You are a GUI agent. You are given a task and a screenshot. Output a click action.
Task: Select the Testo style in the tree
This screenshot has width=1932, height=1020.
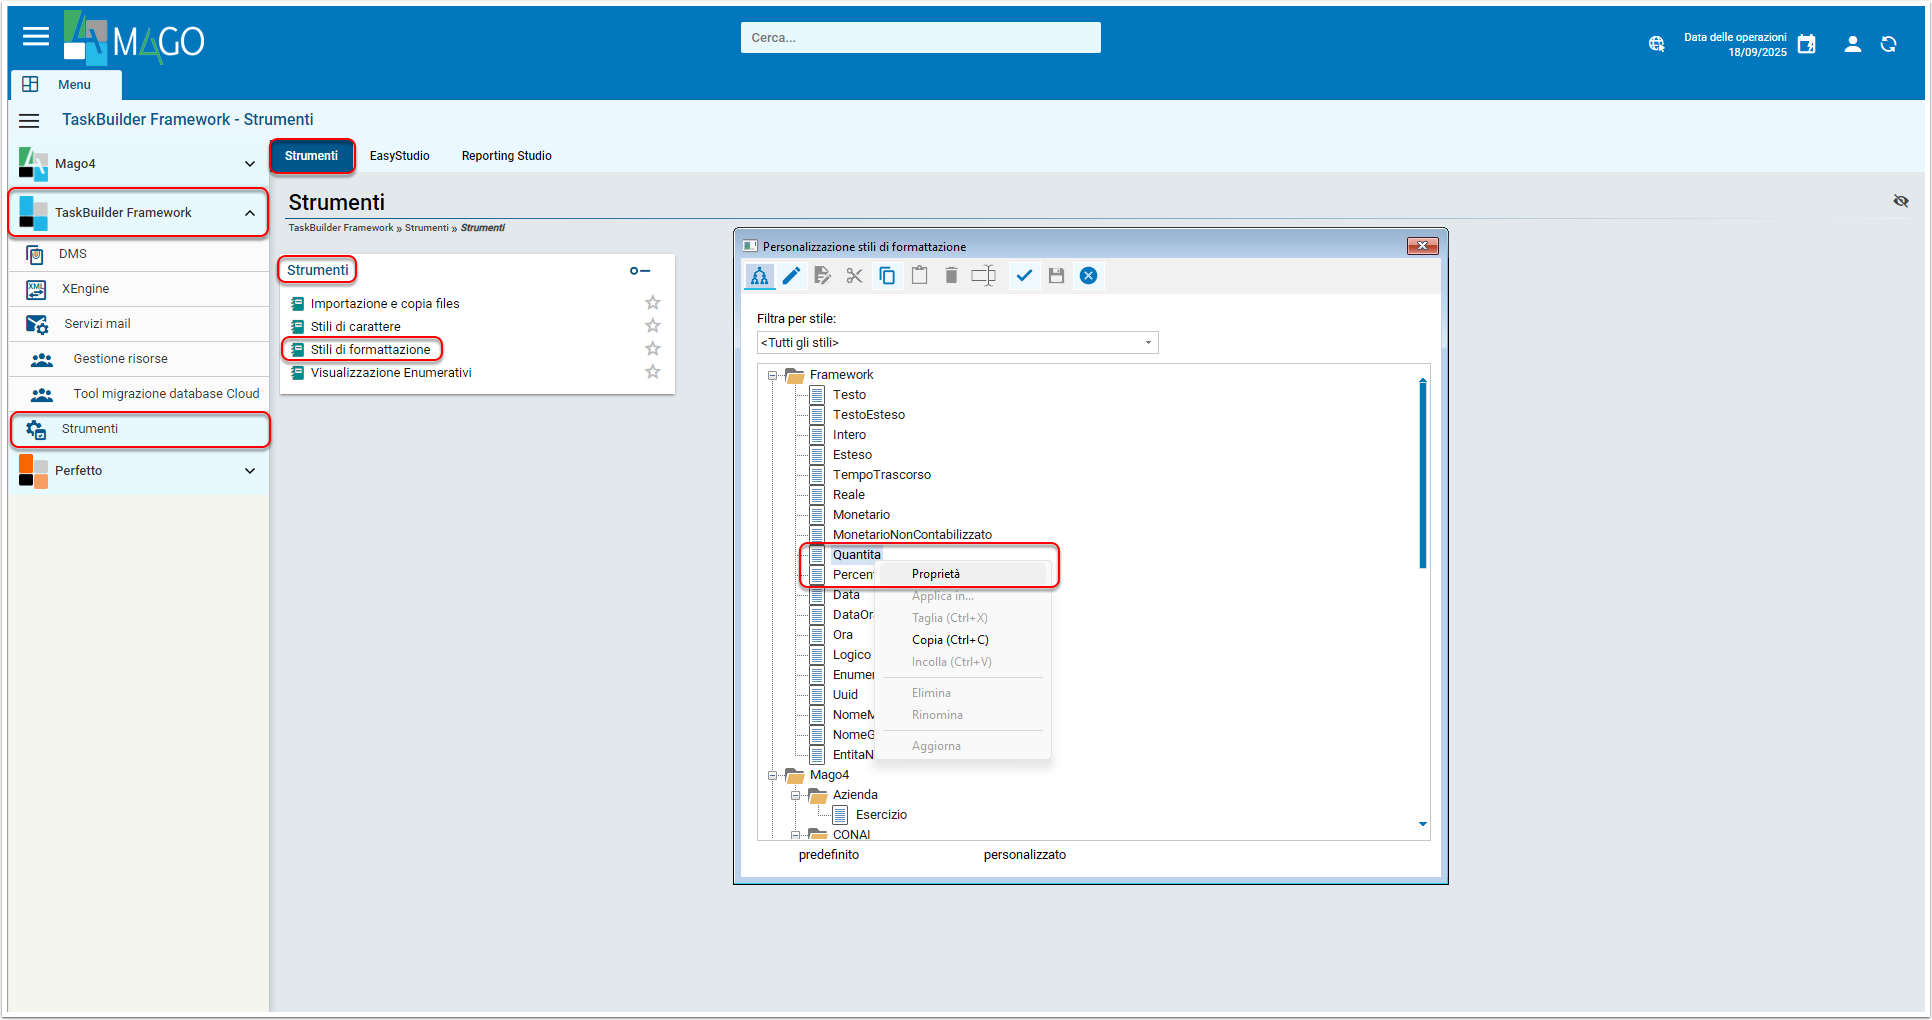pyautogui.click(x=849, y=395)
